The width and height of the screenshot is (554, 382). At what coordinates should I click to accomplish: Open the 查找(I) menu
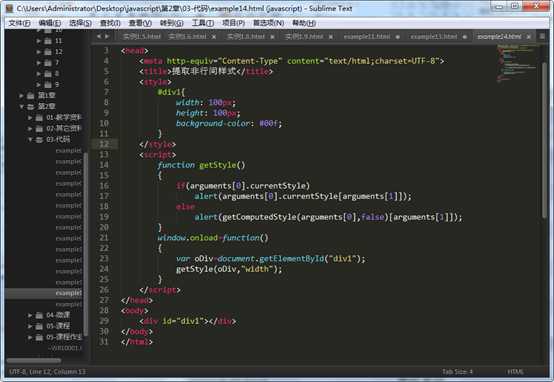pyautogui.click(x=110, y=23)
